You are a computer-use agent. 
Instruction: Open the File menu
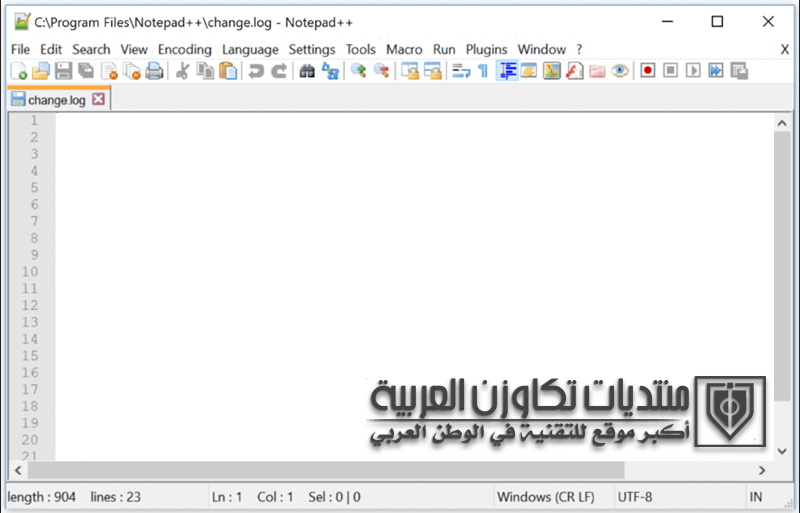tap(20, 50)
